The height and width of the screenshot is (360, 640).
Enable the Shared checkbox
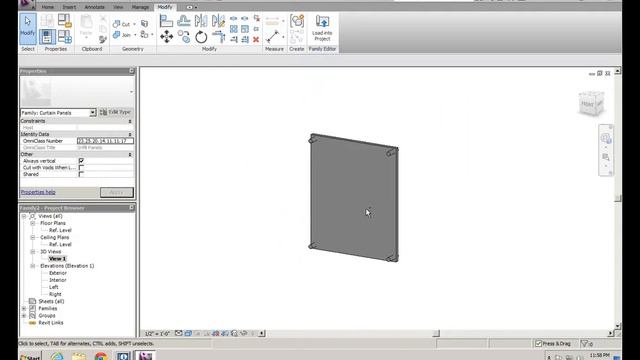[x=81, y=174]
